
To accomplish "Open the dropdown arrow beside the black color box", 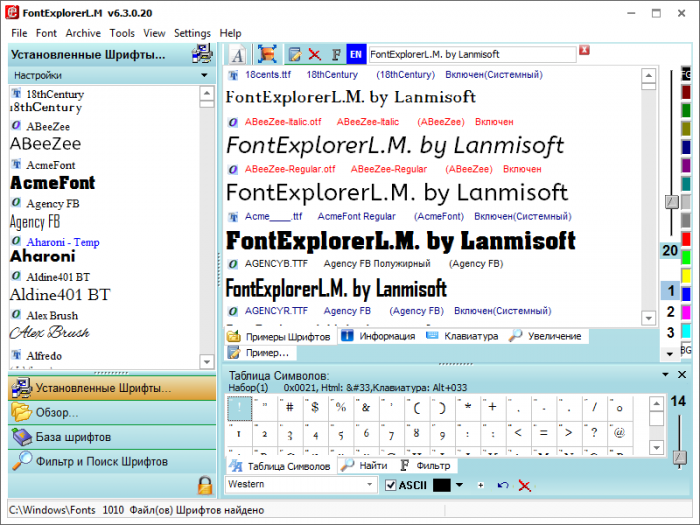I will [x=459, y=485].
